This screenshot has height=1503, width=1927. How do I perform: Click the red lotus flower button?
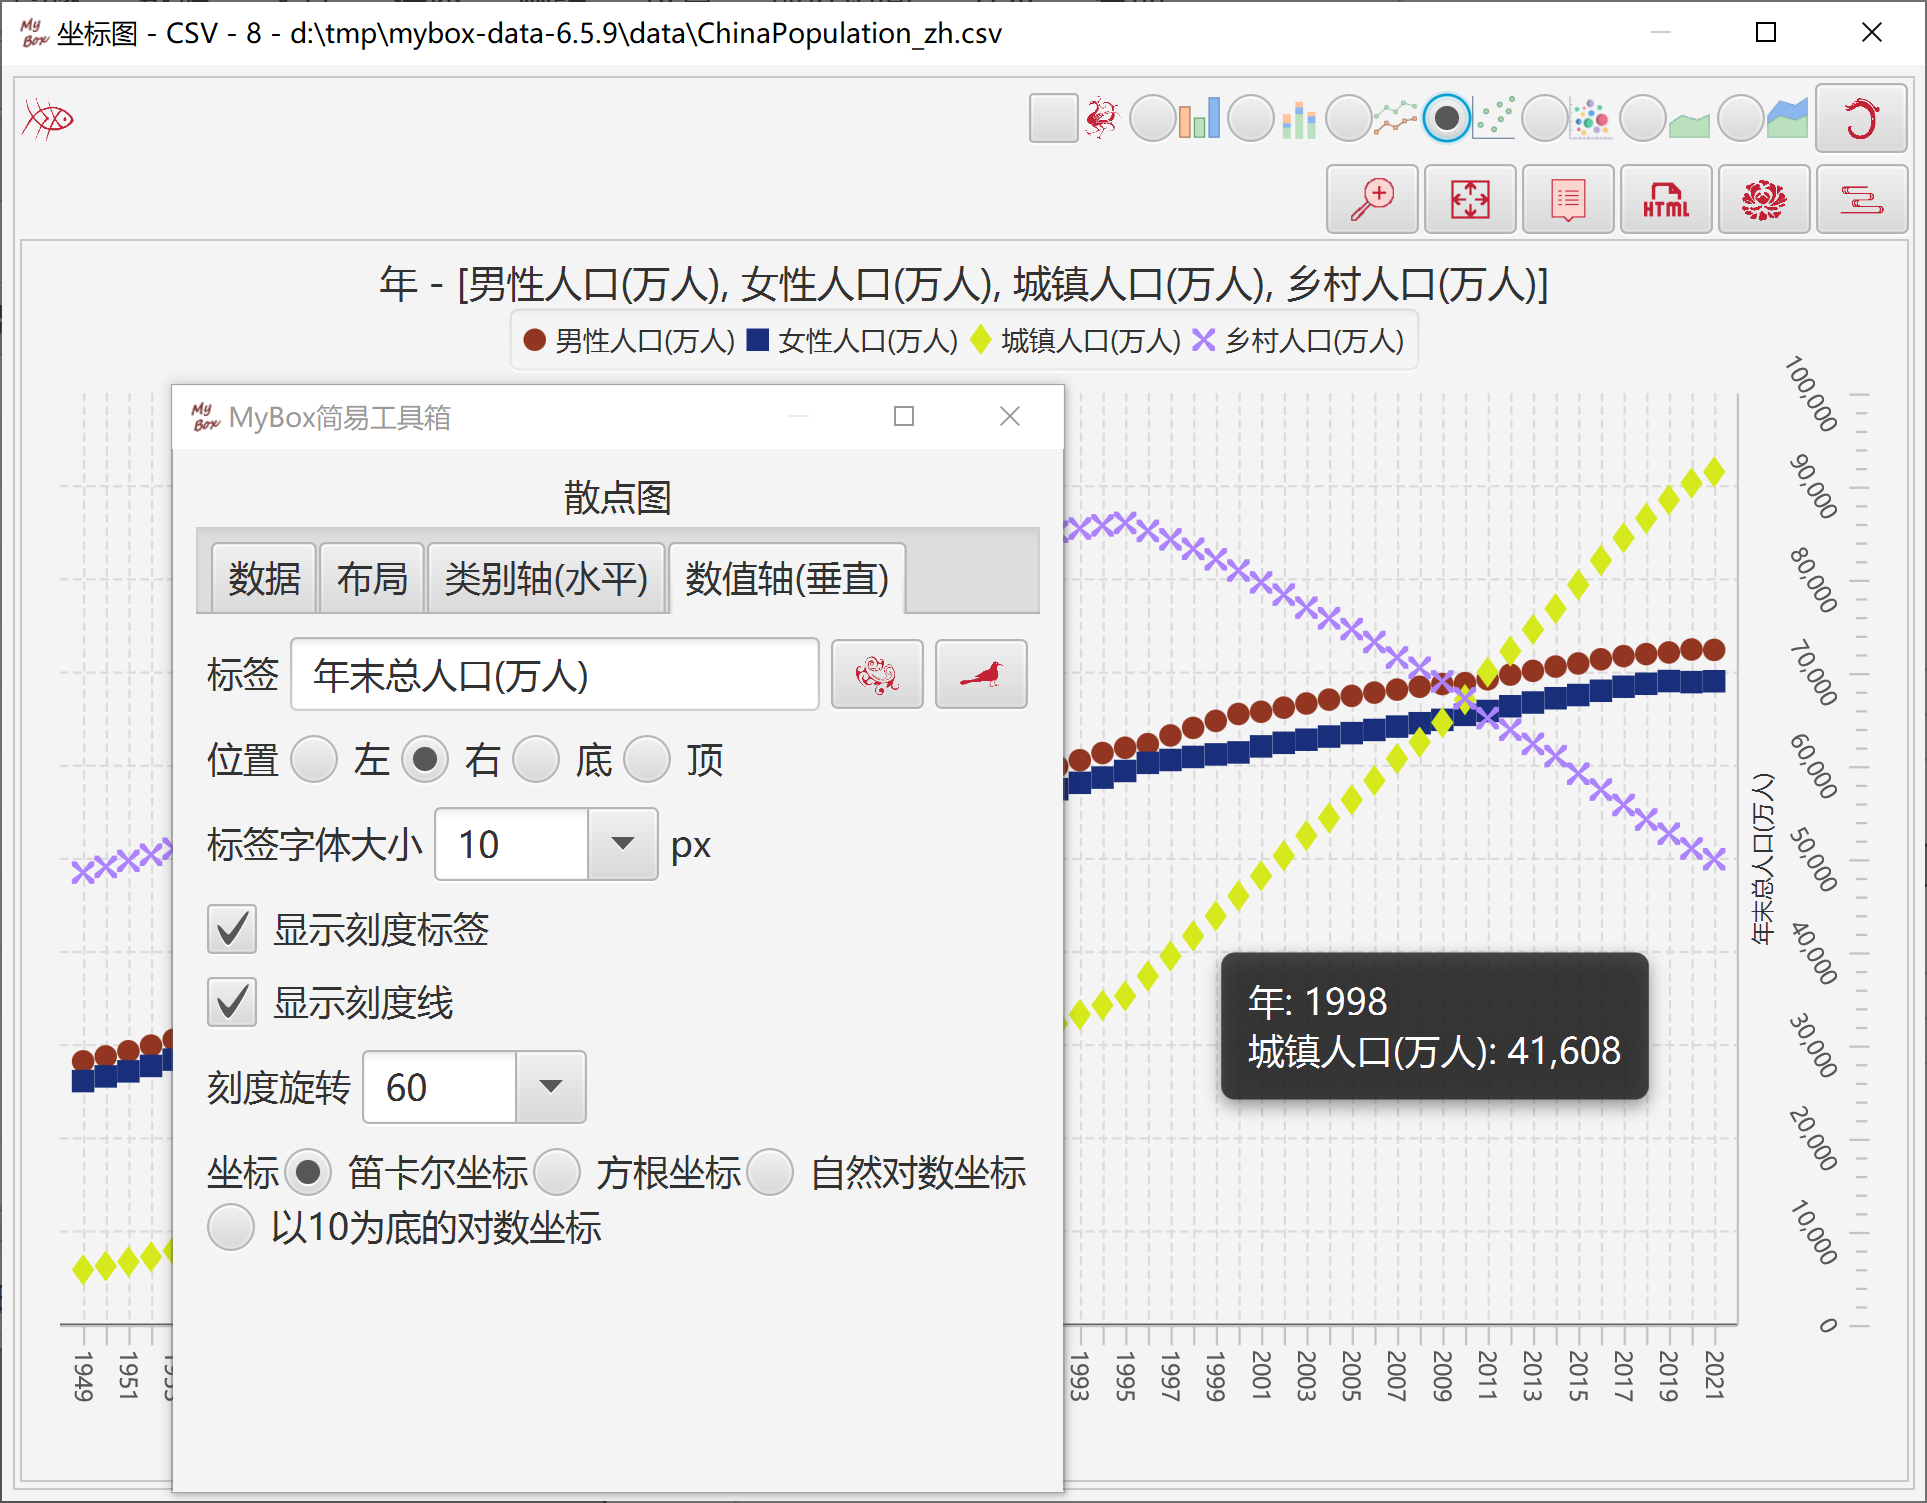[1764, 199]
